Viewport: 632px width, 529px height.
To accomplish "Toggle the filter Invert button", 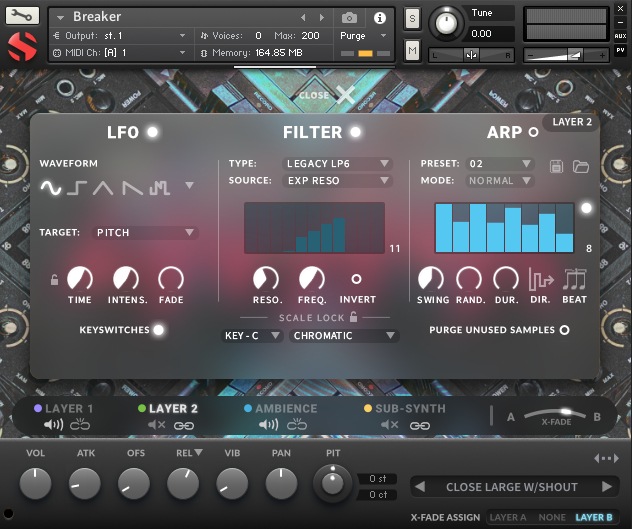I will pos(356,279).
